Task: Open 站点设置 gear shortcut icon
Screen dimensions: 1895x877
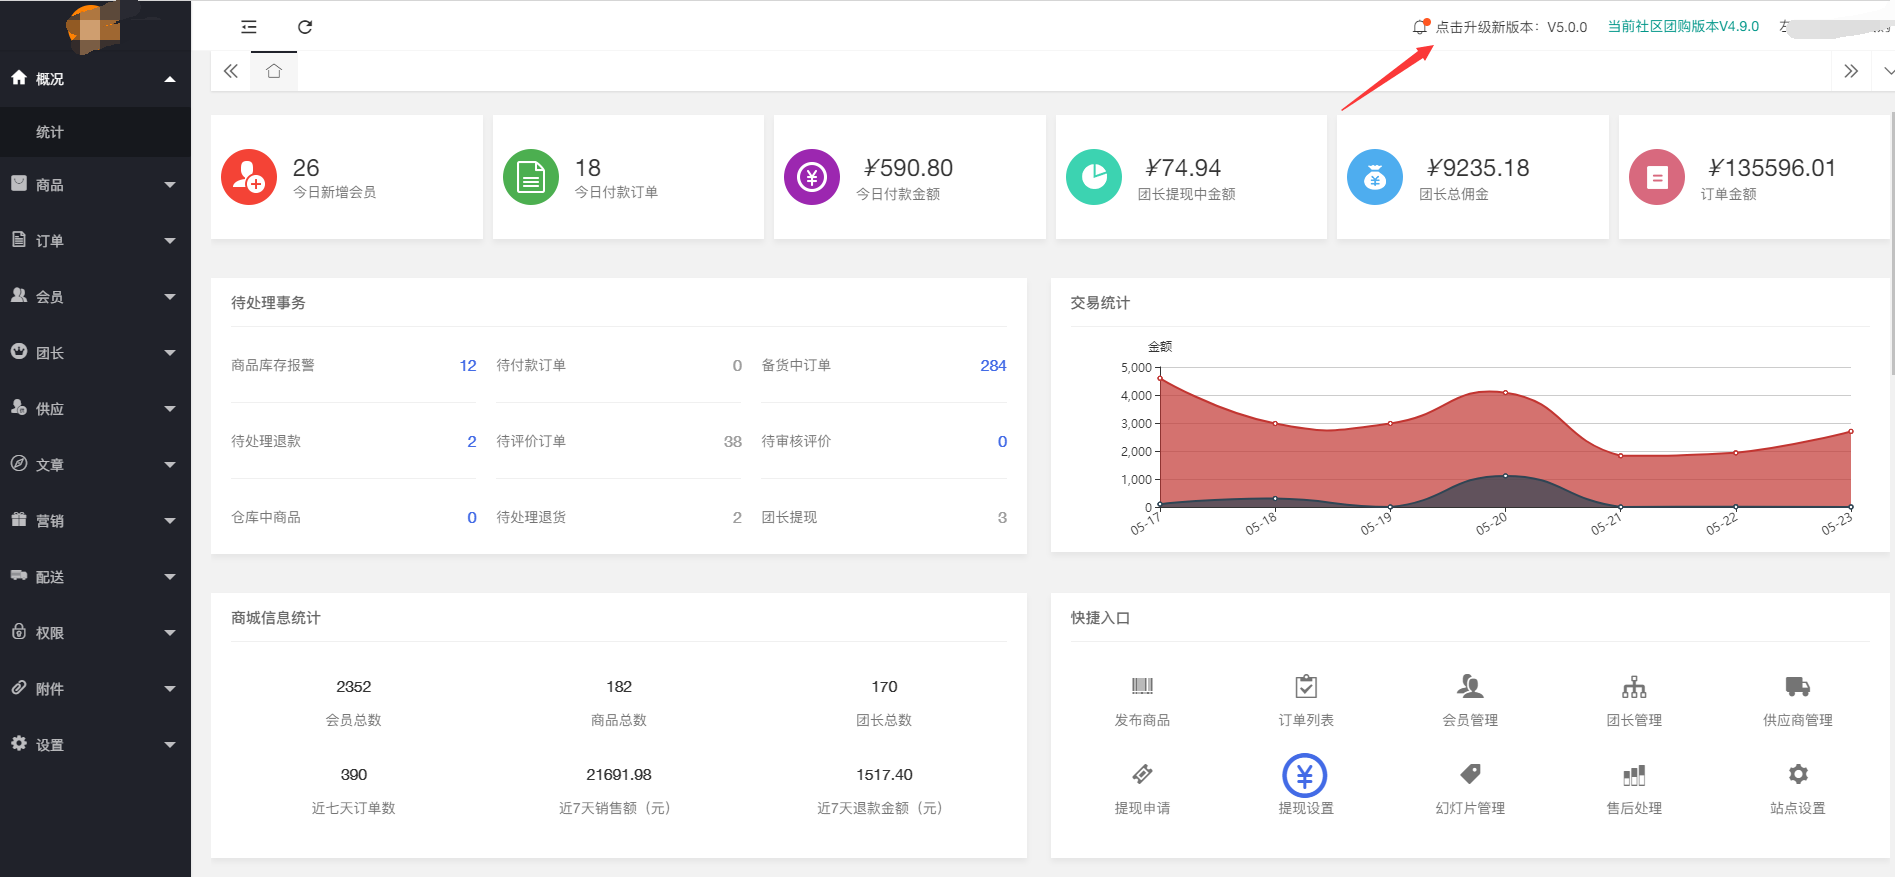Action: pos(1798,774)
